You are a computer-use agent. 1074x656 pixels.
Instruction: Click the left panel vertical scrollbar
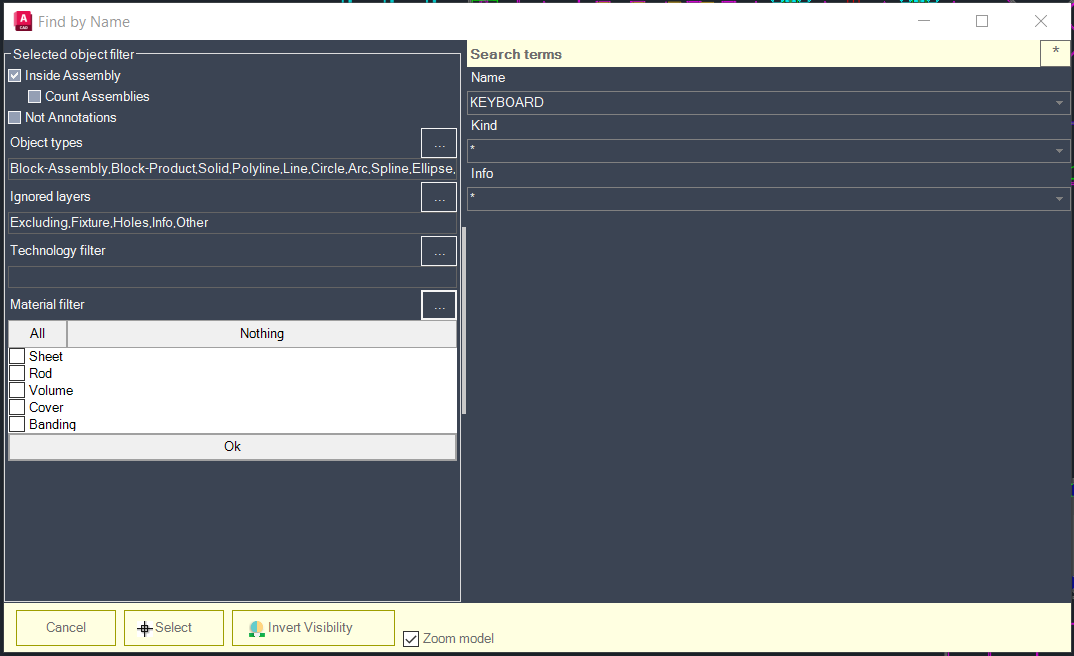[464, 320]
